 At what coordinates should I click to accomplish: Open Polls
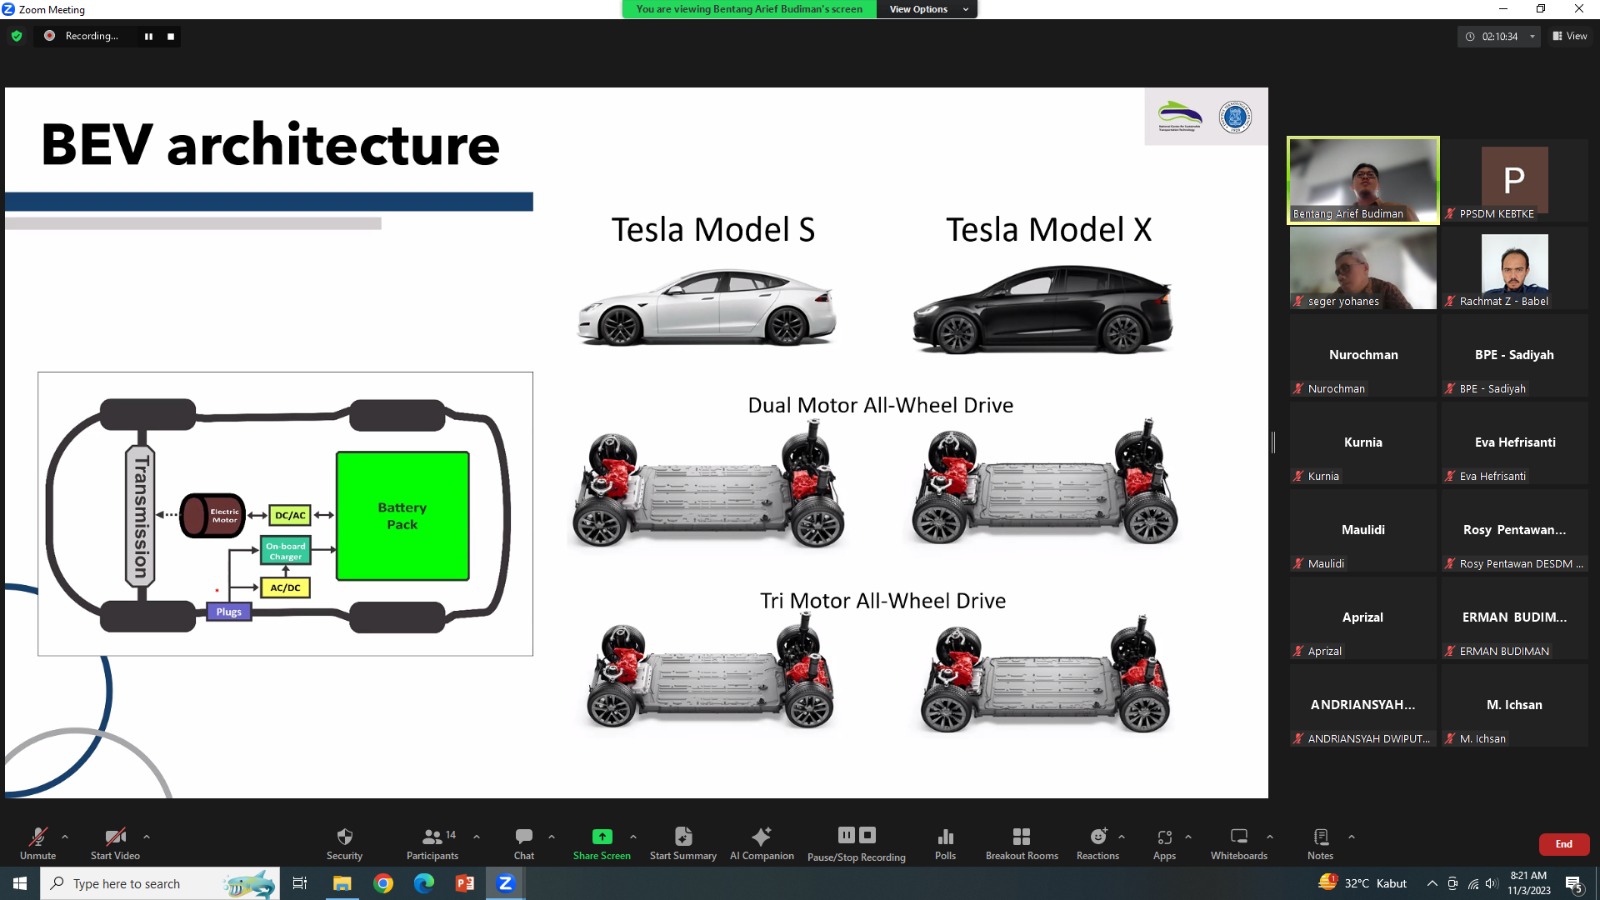pos(945,843)
